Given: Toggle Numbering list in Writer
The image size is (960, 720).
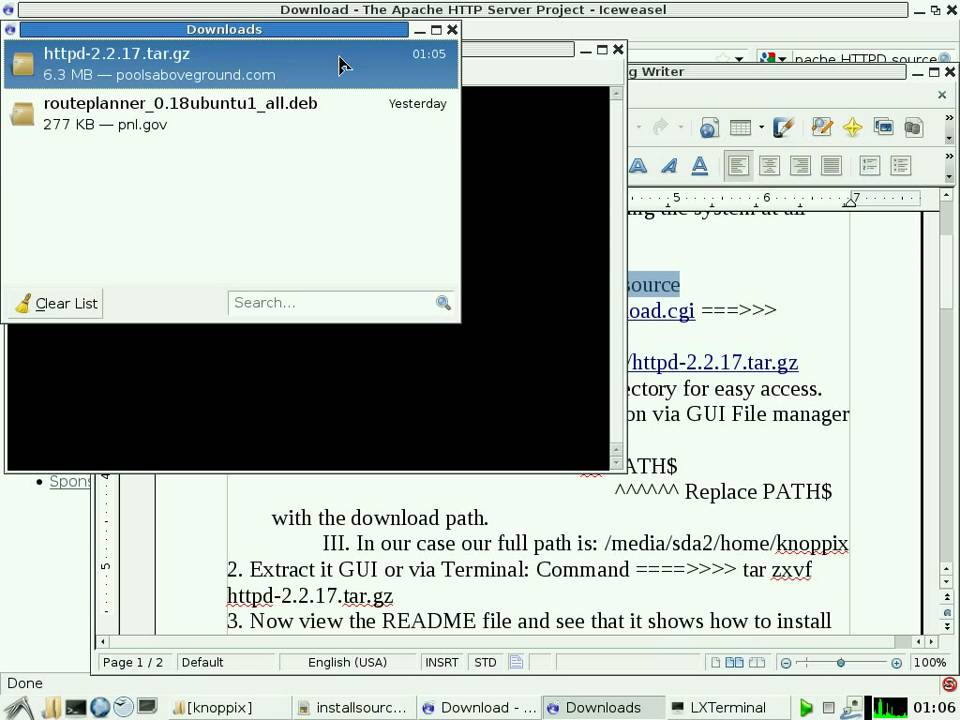Looking at the screenshot, I should pyautogui.click(x=869, y=165).
